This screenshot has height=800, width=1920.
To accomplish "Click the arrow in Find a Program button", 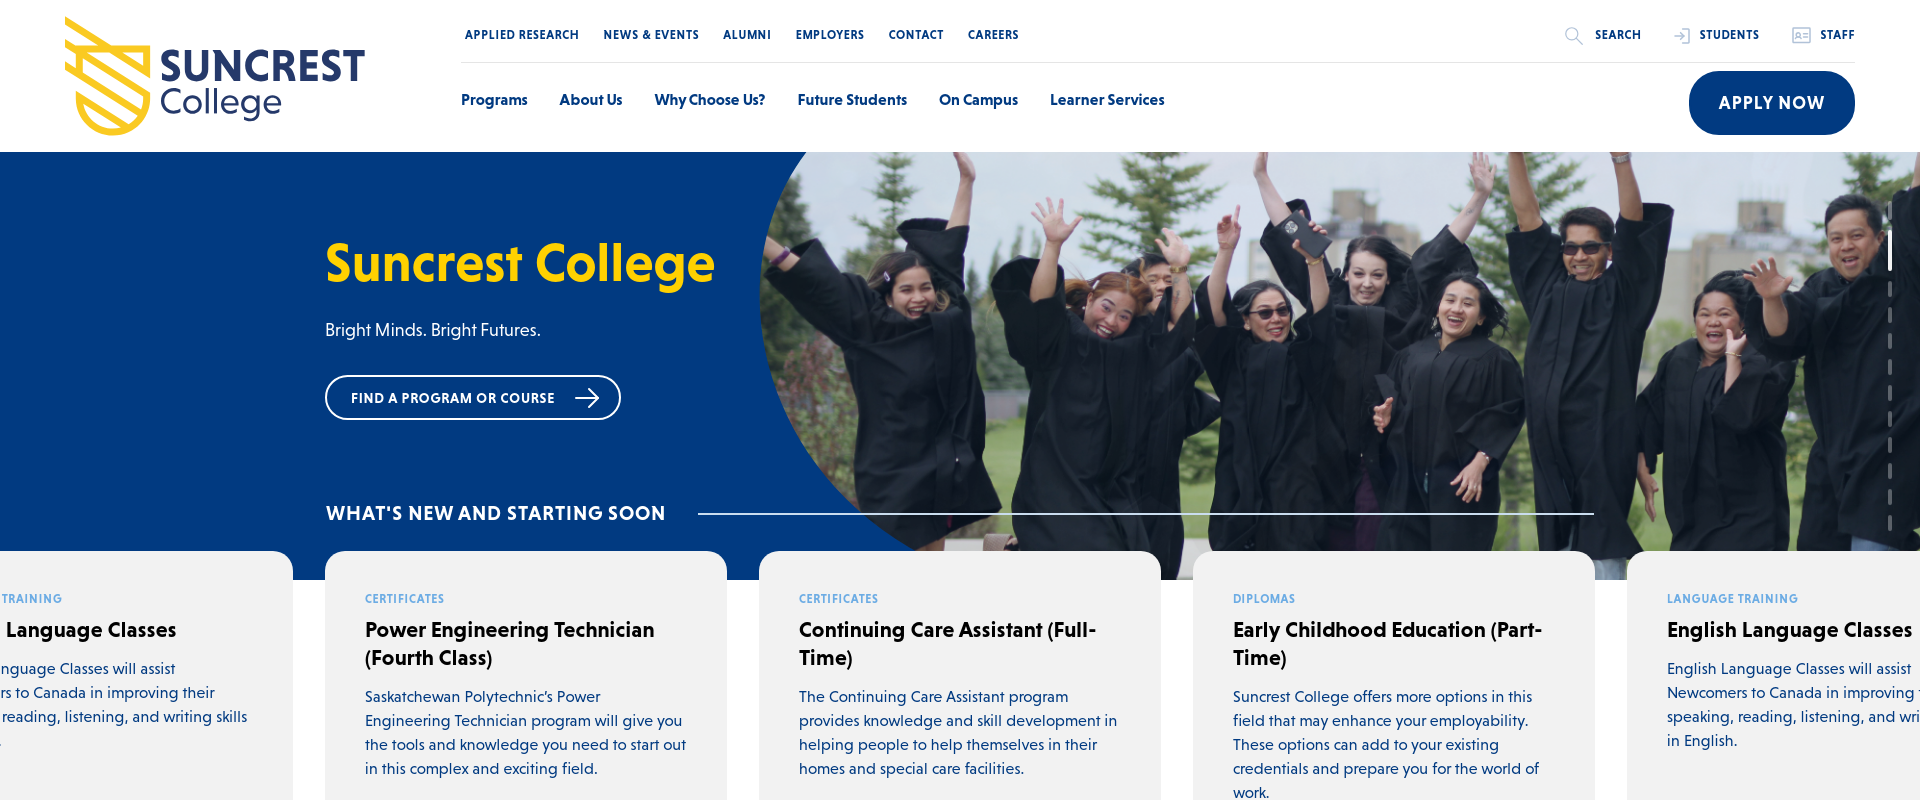I will [587, 398].
